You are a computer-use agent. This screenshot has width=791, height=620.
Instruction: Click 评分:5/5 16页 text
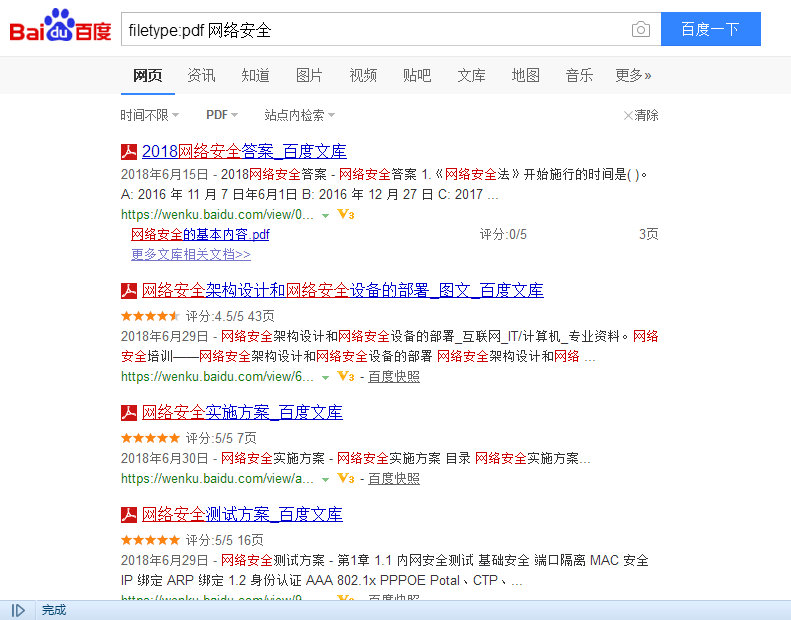tap(224, 540)
